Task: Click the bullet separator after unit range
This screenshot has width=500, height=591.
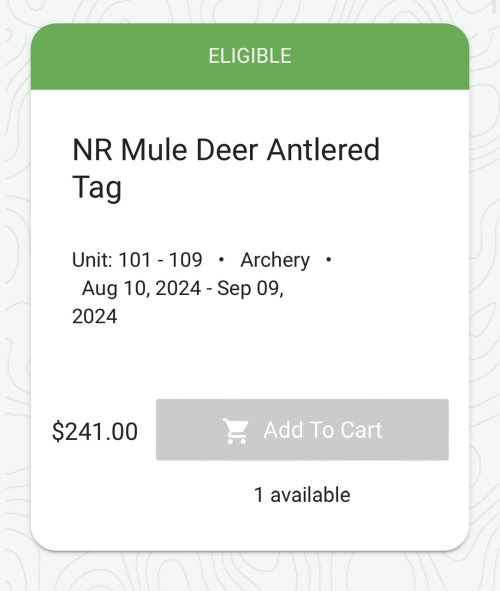Action: tap(221, 260)
